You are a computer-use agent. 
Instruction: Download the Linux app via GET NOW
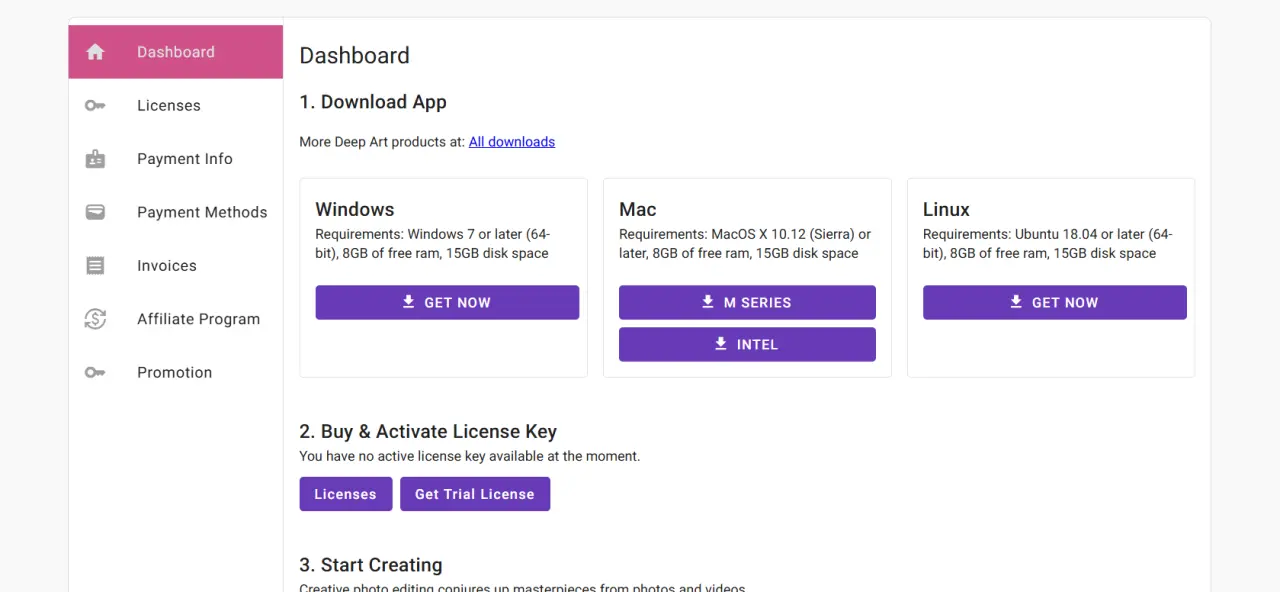1055,303
